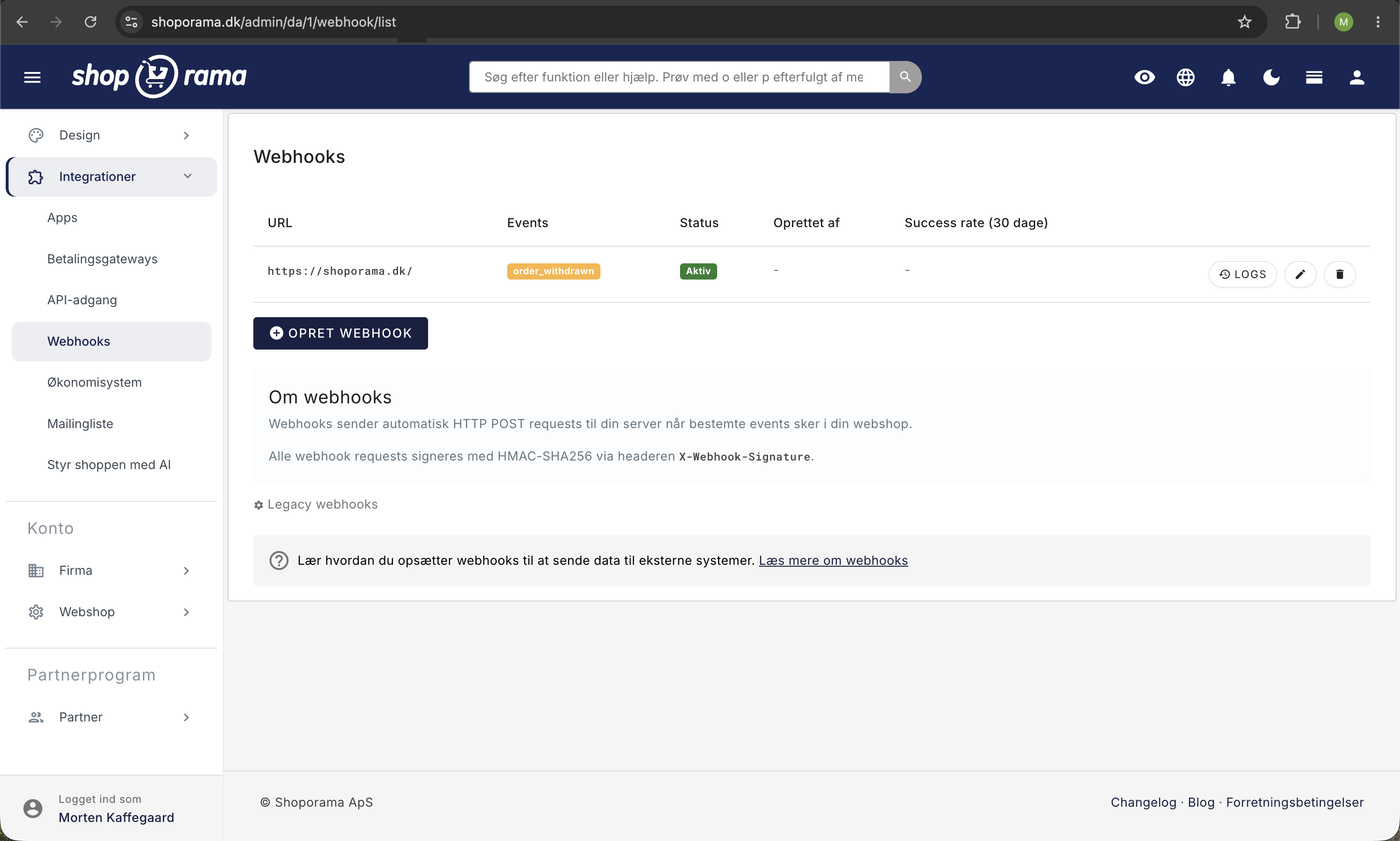Click the Partner people icon
The width and height of the screenshot is (1400, 841).
tap(36, 717)
